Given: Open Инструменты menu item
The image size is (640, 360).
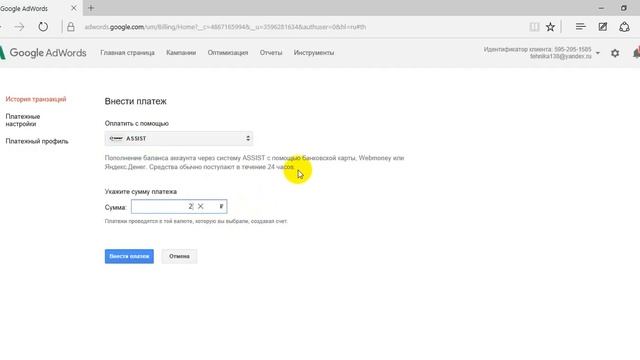Looking at the screenshot, I should click(x=314, y=53).
